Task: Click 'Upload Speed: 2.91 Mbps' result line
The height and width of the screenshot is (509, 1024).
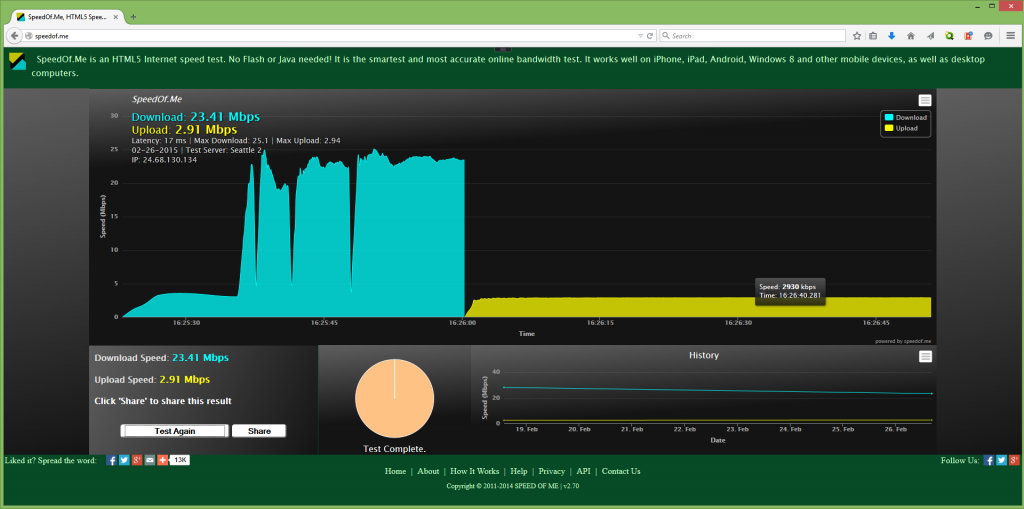Action: pyautogui.click(x=153, y=380)
